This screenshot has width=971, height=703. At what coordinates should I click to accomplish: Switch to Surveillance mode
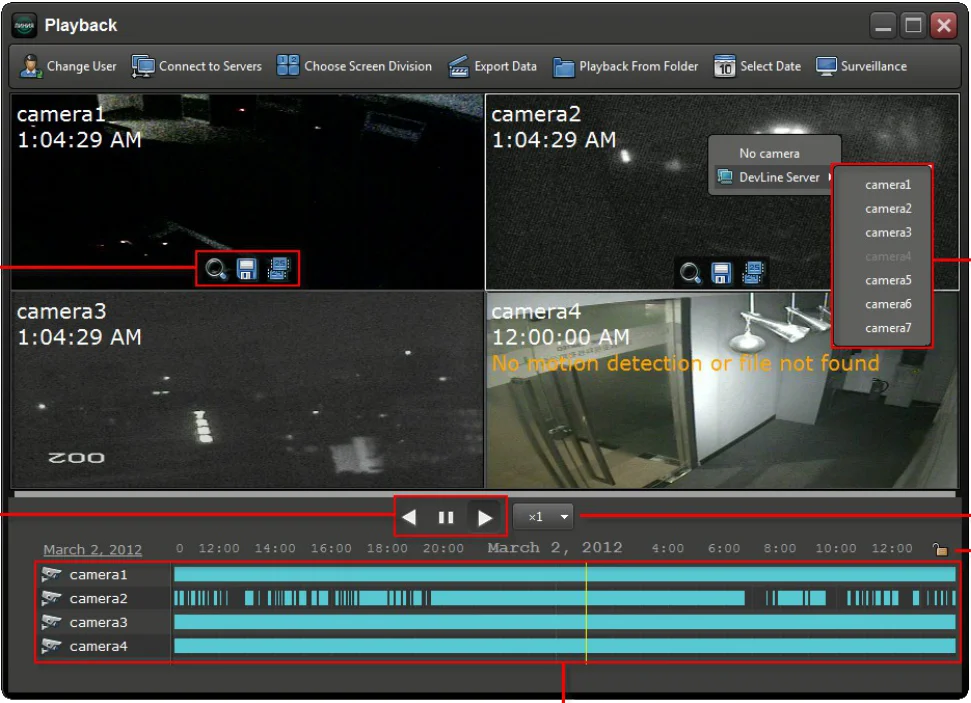861,66
